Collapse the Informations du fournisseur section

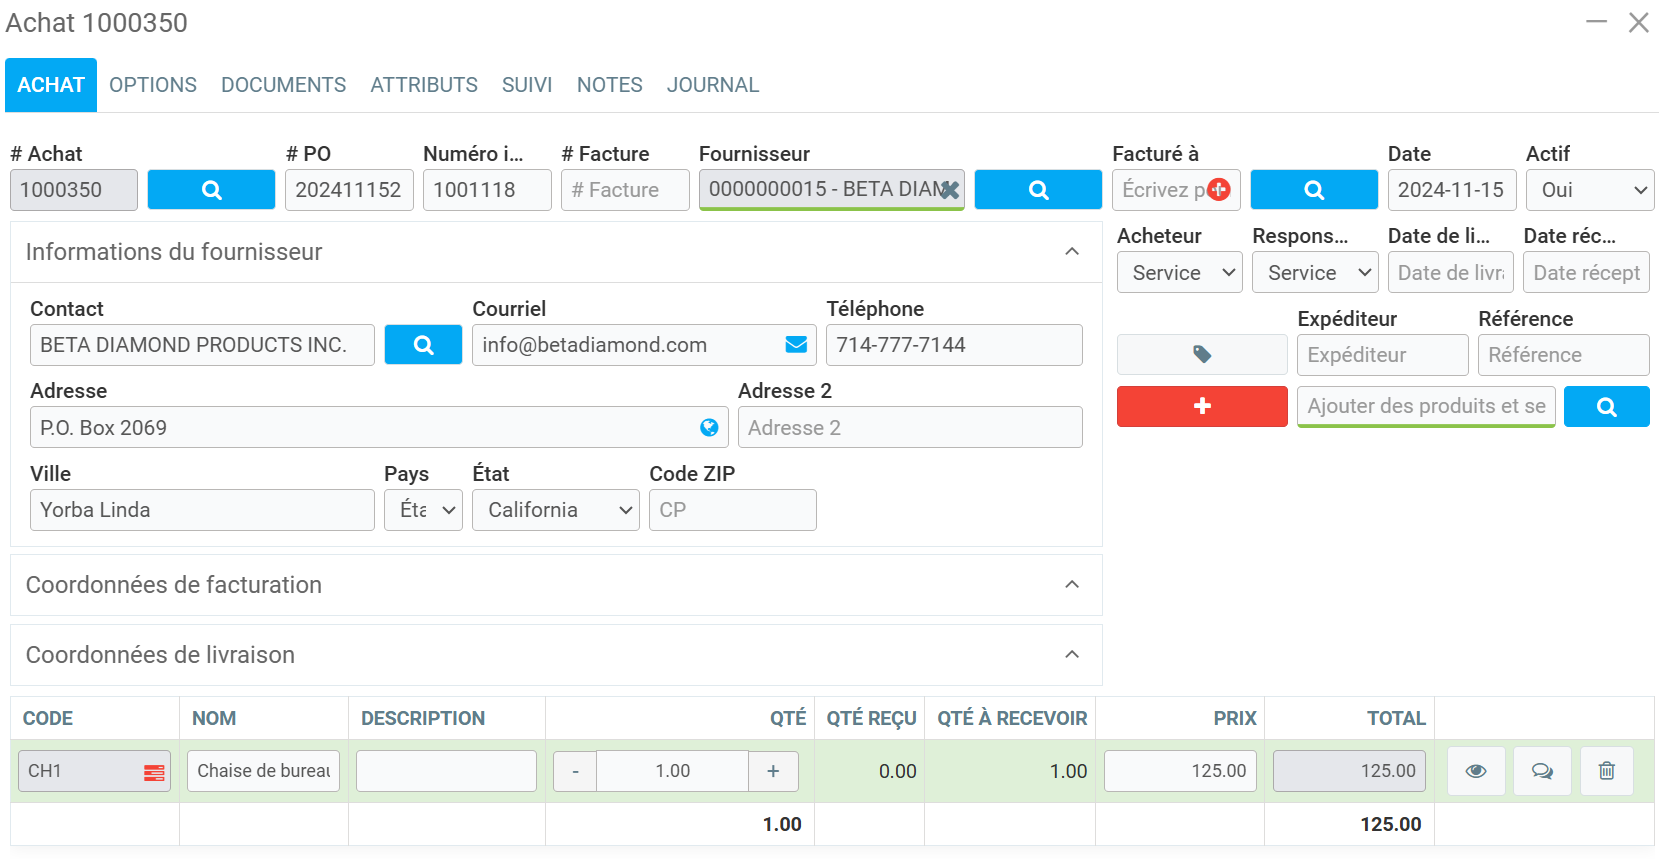(x=1072, y=252)
